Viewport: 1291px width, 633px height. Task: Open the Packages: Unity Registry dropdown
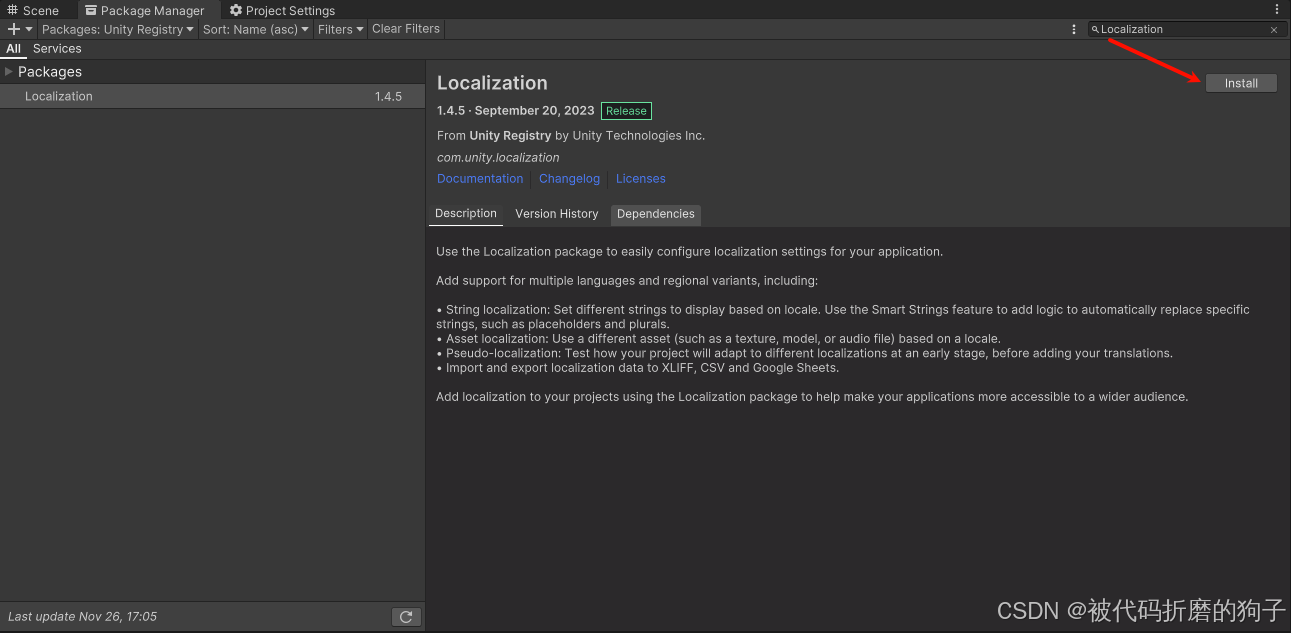point(118,29)
